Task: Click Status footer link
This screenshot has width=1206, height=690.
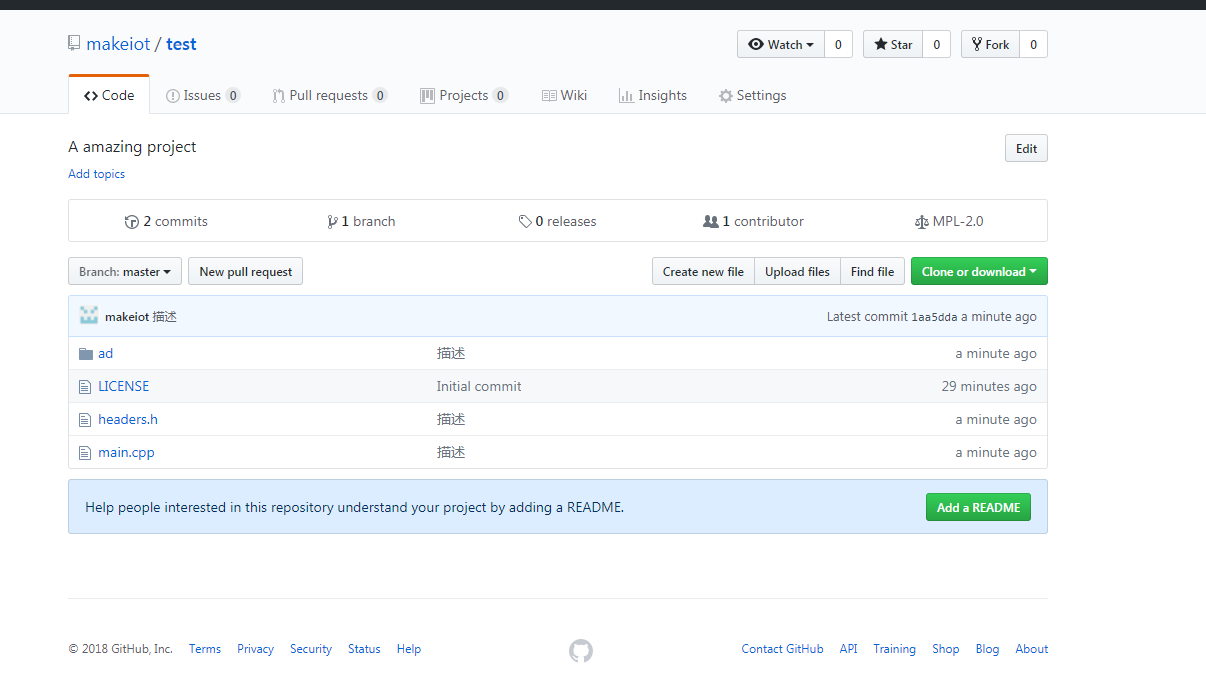Action: pos(364,649)
